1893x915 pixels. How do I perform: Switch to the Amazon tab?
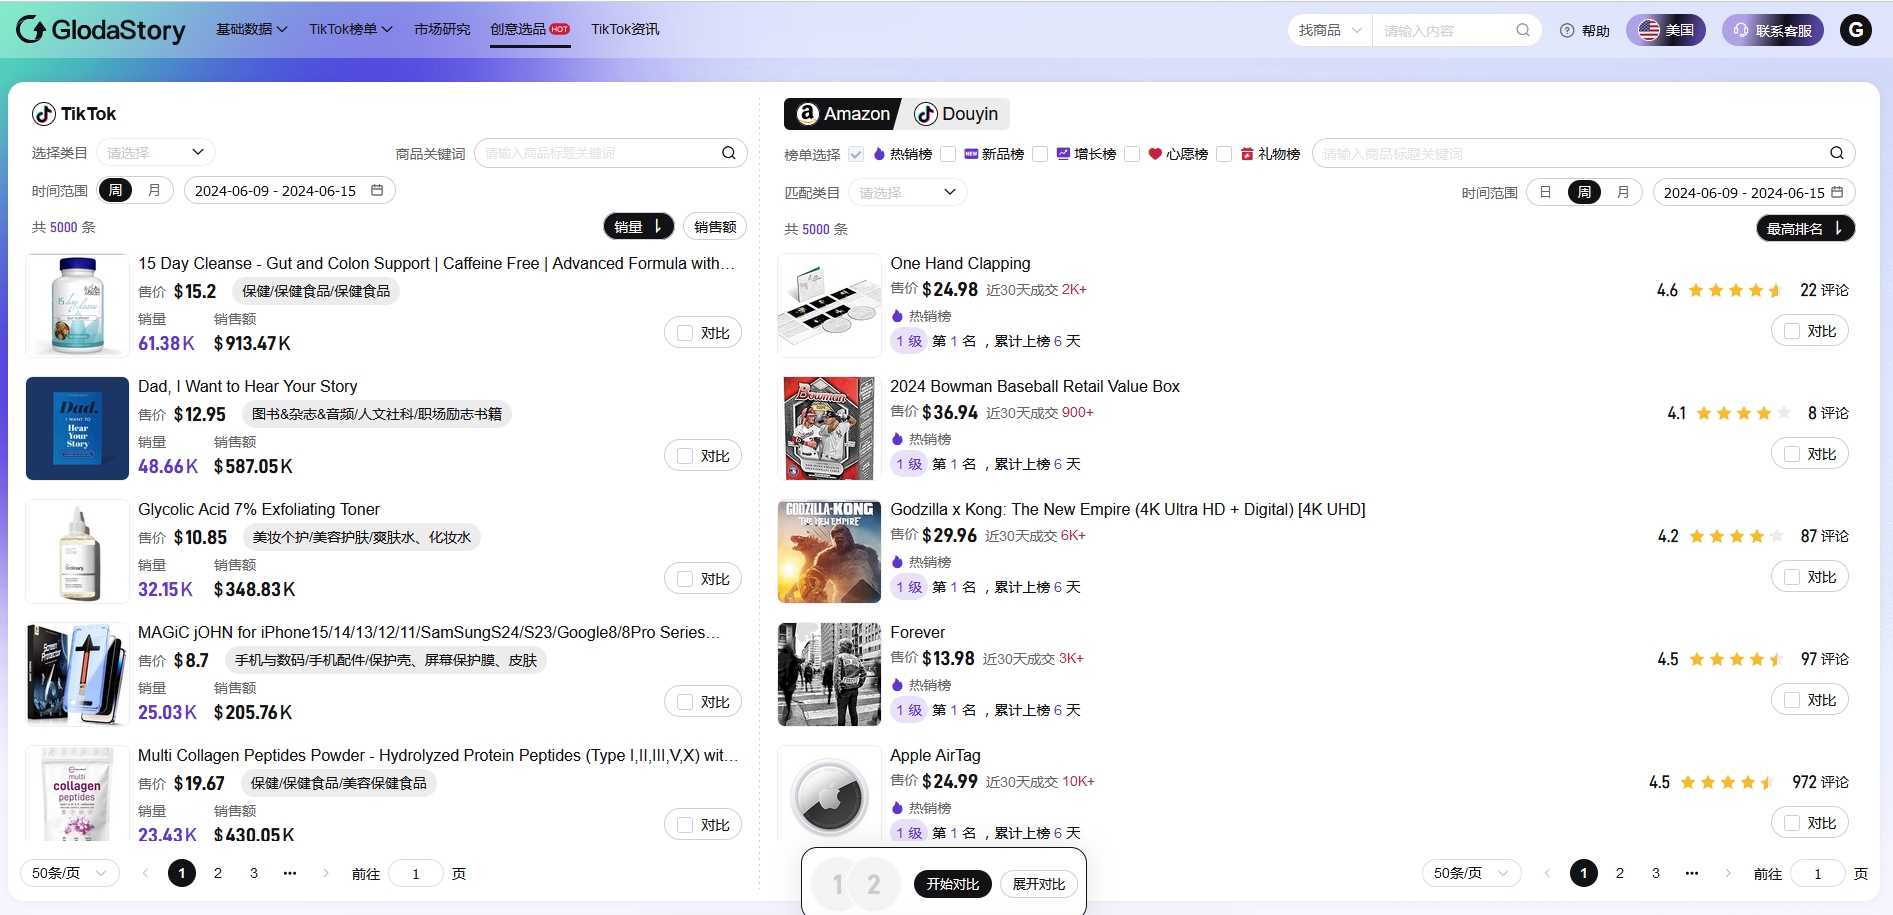coord(843,114)
